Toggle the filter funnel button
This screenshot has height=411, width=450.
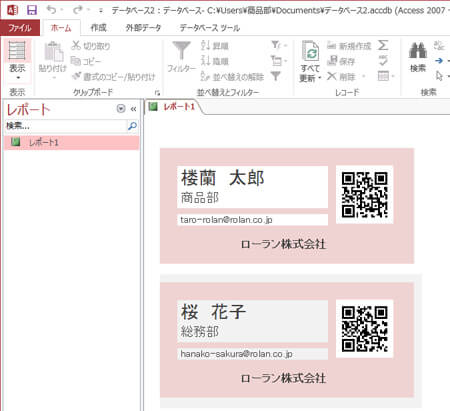click(276, 76)
